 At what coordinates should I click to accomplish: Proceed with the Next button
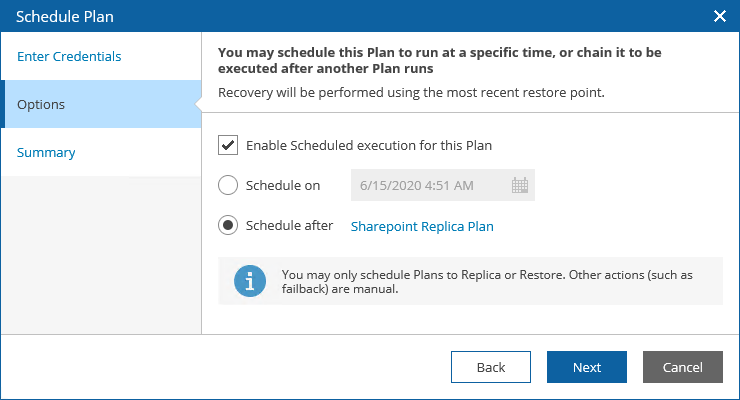click(x=587, y=367)
